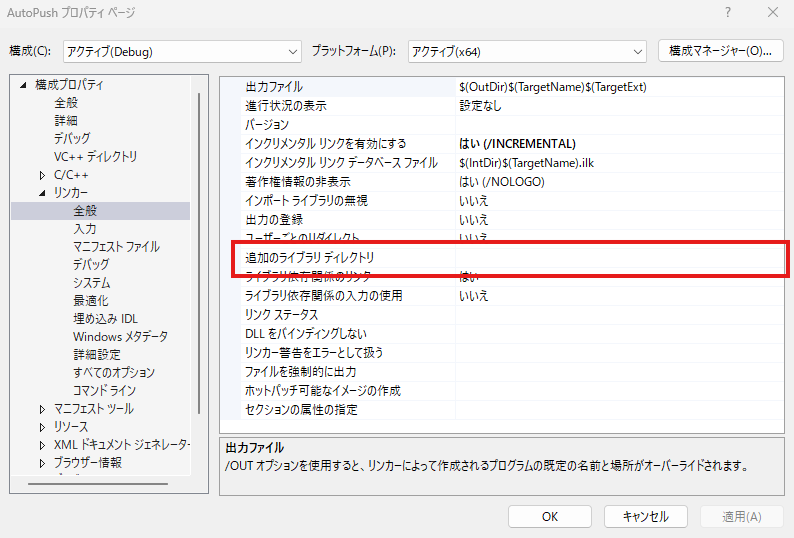Select VC++ ディレクトリ in the tree
This screenshot has height=538, width=794.
click(95, 157)
